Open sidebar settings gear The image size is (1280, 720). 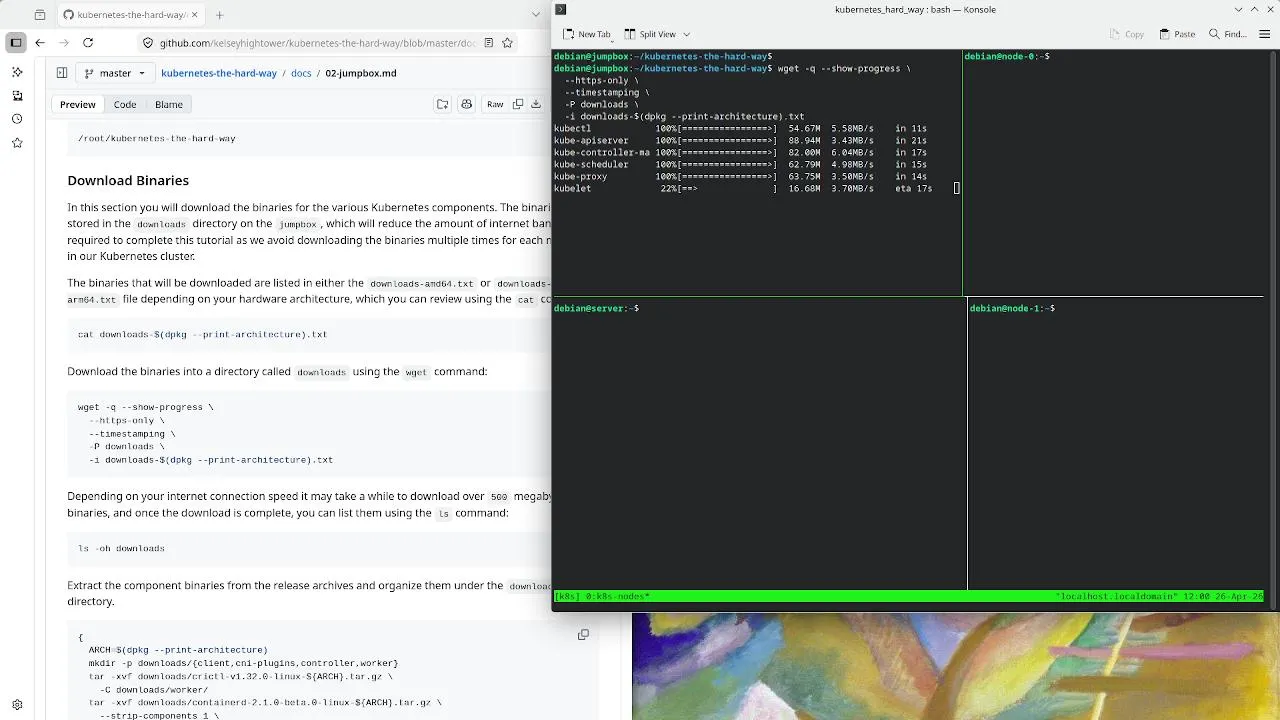click(x=17, y=705)
